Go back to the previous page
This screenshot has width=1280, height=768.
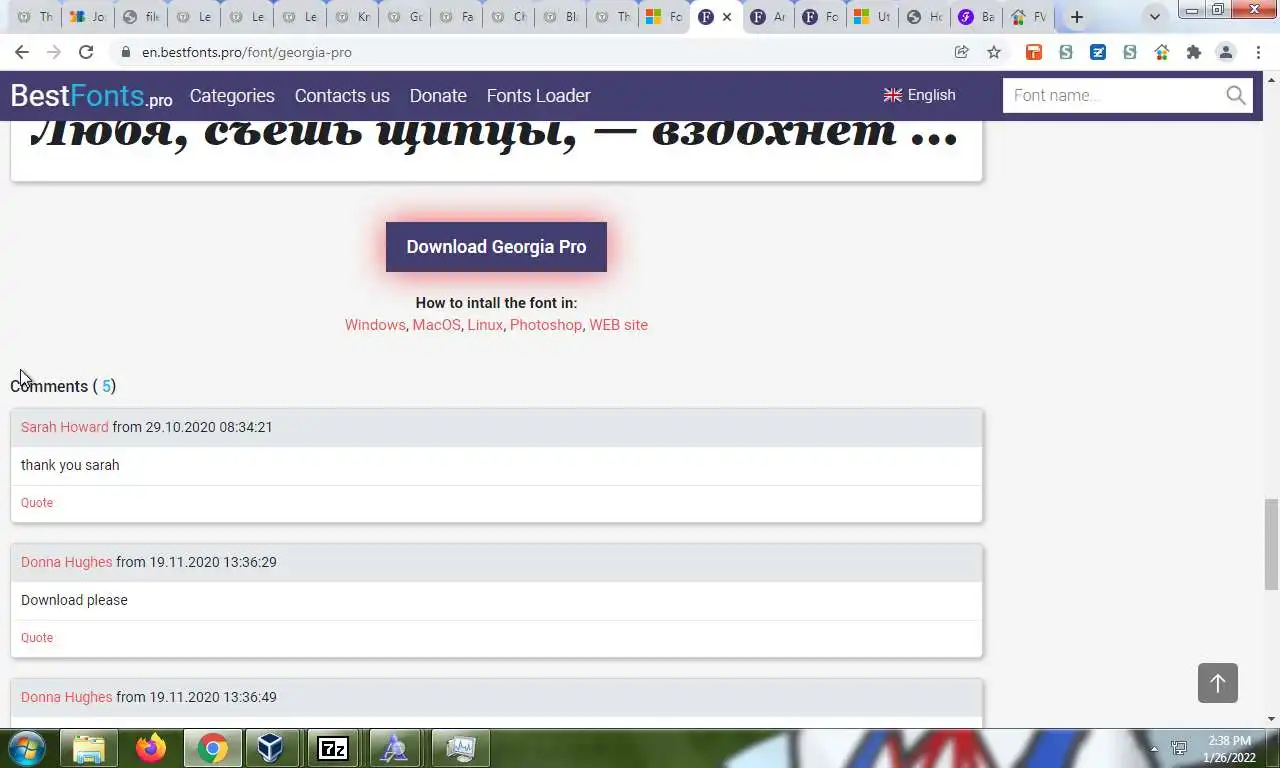[x=22, y=52]
